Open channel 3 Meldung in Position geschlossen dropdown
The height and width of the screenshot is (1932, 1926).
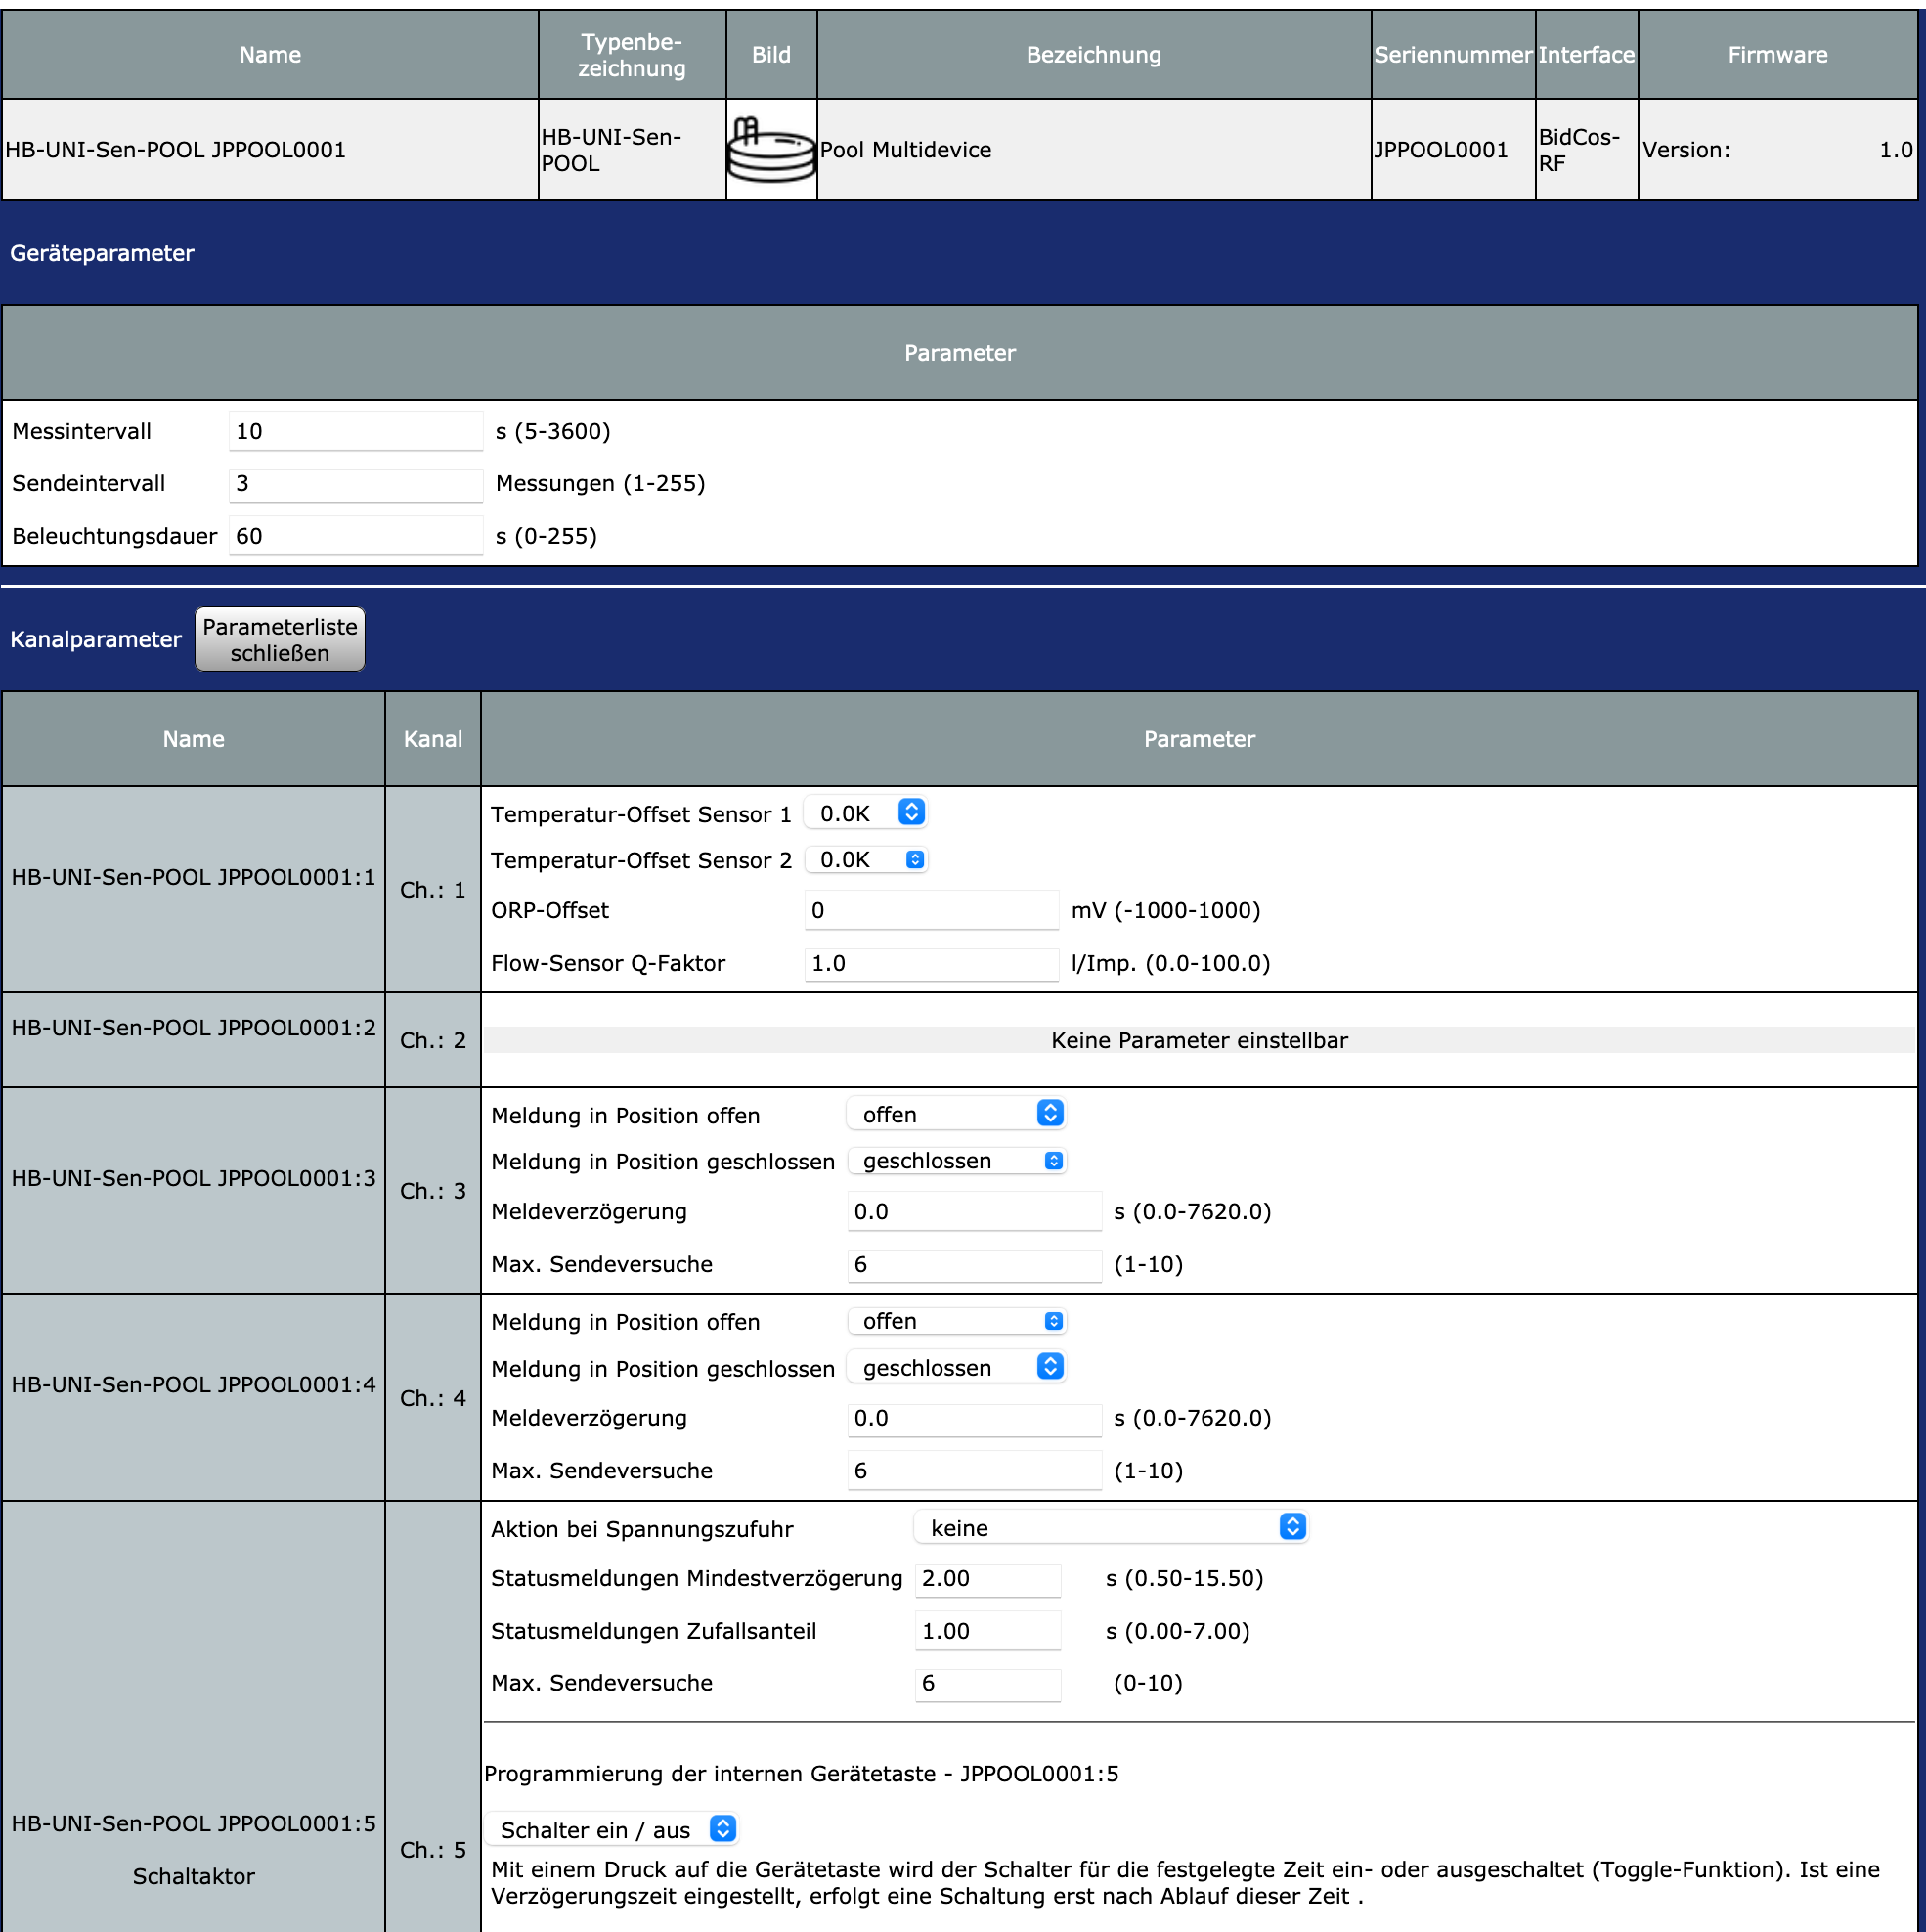click(x=956, y=1160)
